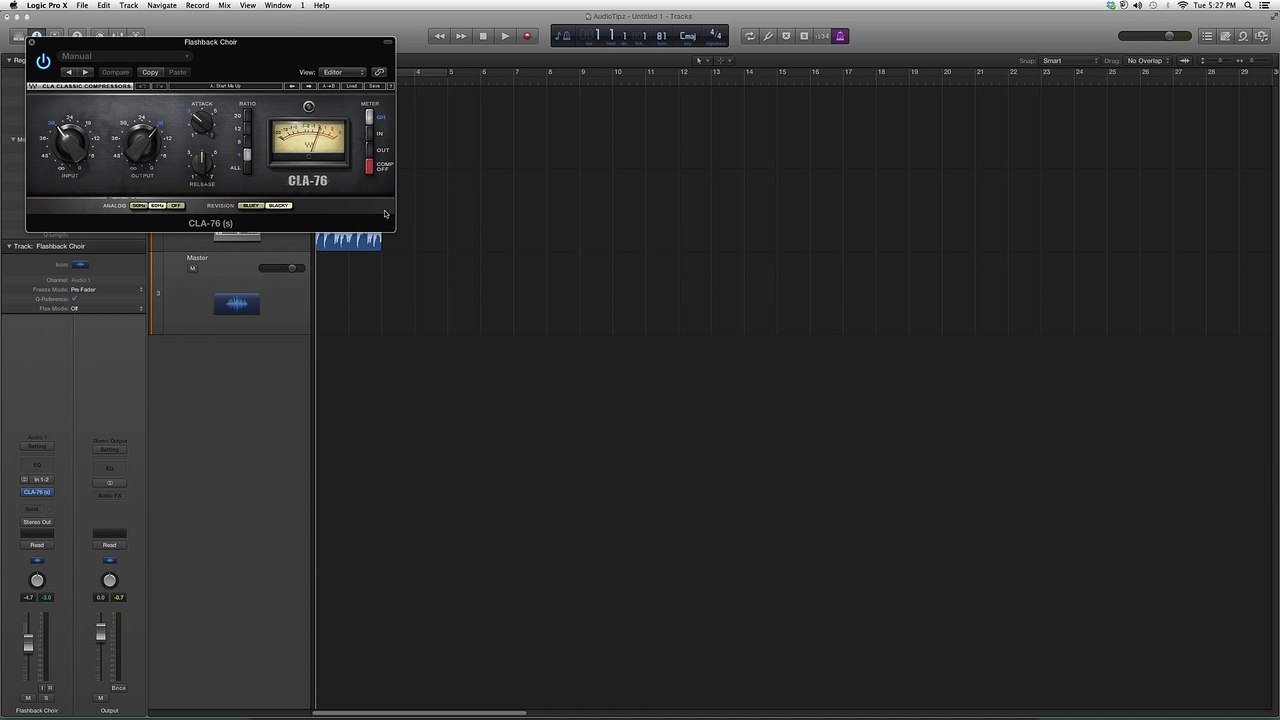Open the Waves help question mark
The width and height of the screenshot is (1280, 720).
[391, 86]
